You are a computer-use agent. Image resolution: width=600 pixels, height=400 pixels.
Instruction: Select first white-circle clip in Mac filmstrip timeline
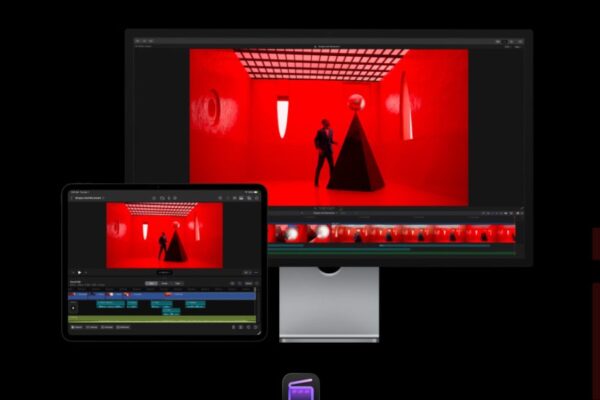point(293,233)
